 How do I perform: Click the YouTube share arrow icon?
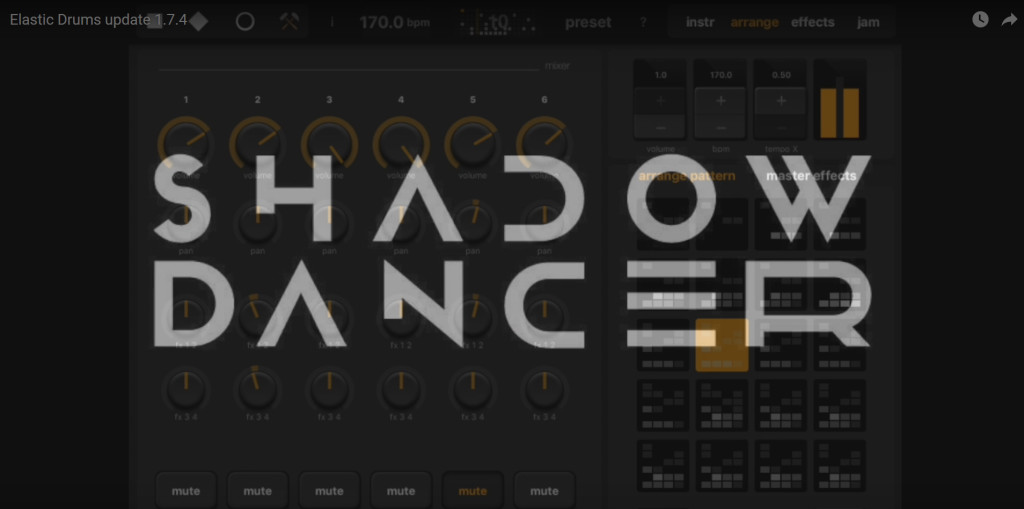pyautogui.click(x=1009, y=20)
